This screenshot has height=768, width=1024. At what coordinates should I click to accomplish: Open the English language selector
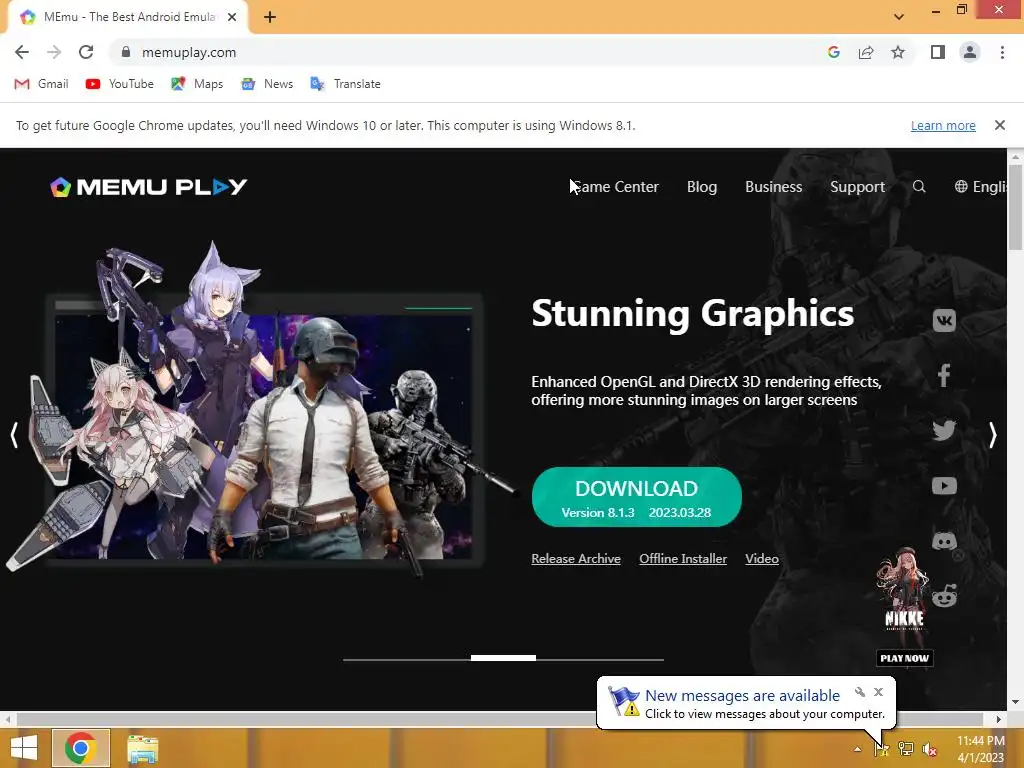[980, 187]
